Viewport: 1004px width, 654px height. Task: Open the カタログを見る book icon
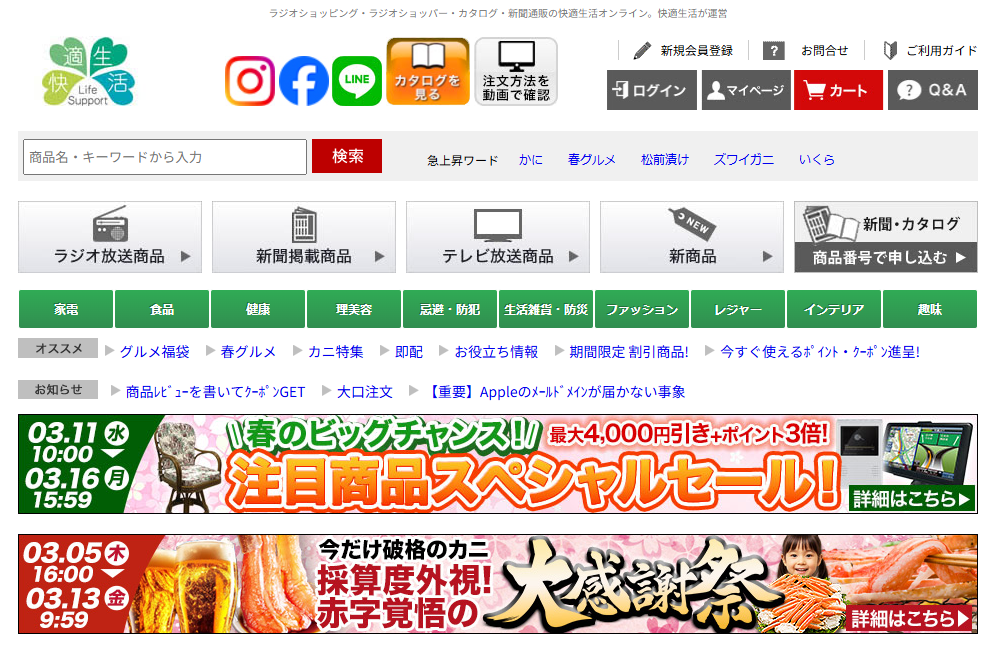[x=427, y=72]
